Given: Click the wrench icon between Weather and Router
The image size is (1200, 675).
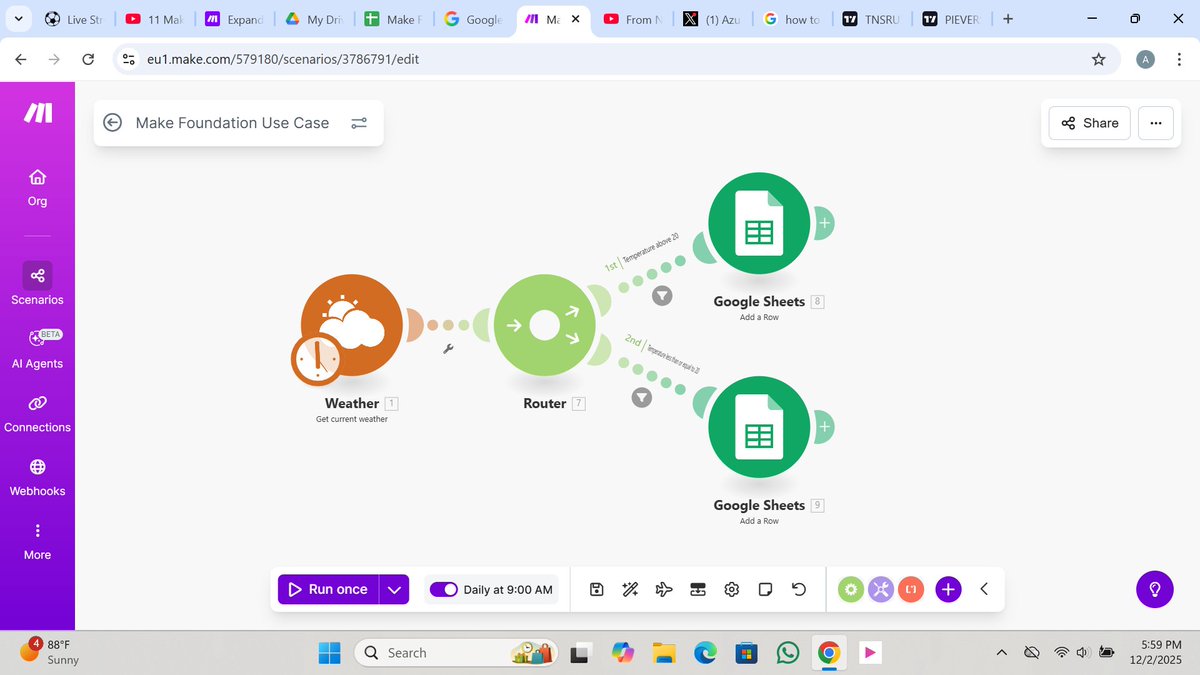Looking at the screenshot, I should point(448,349).
